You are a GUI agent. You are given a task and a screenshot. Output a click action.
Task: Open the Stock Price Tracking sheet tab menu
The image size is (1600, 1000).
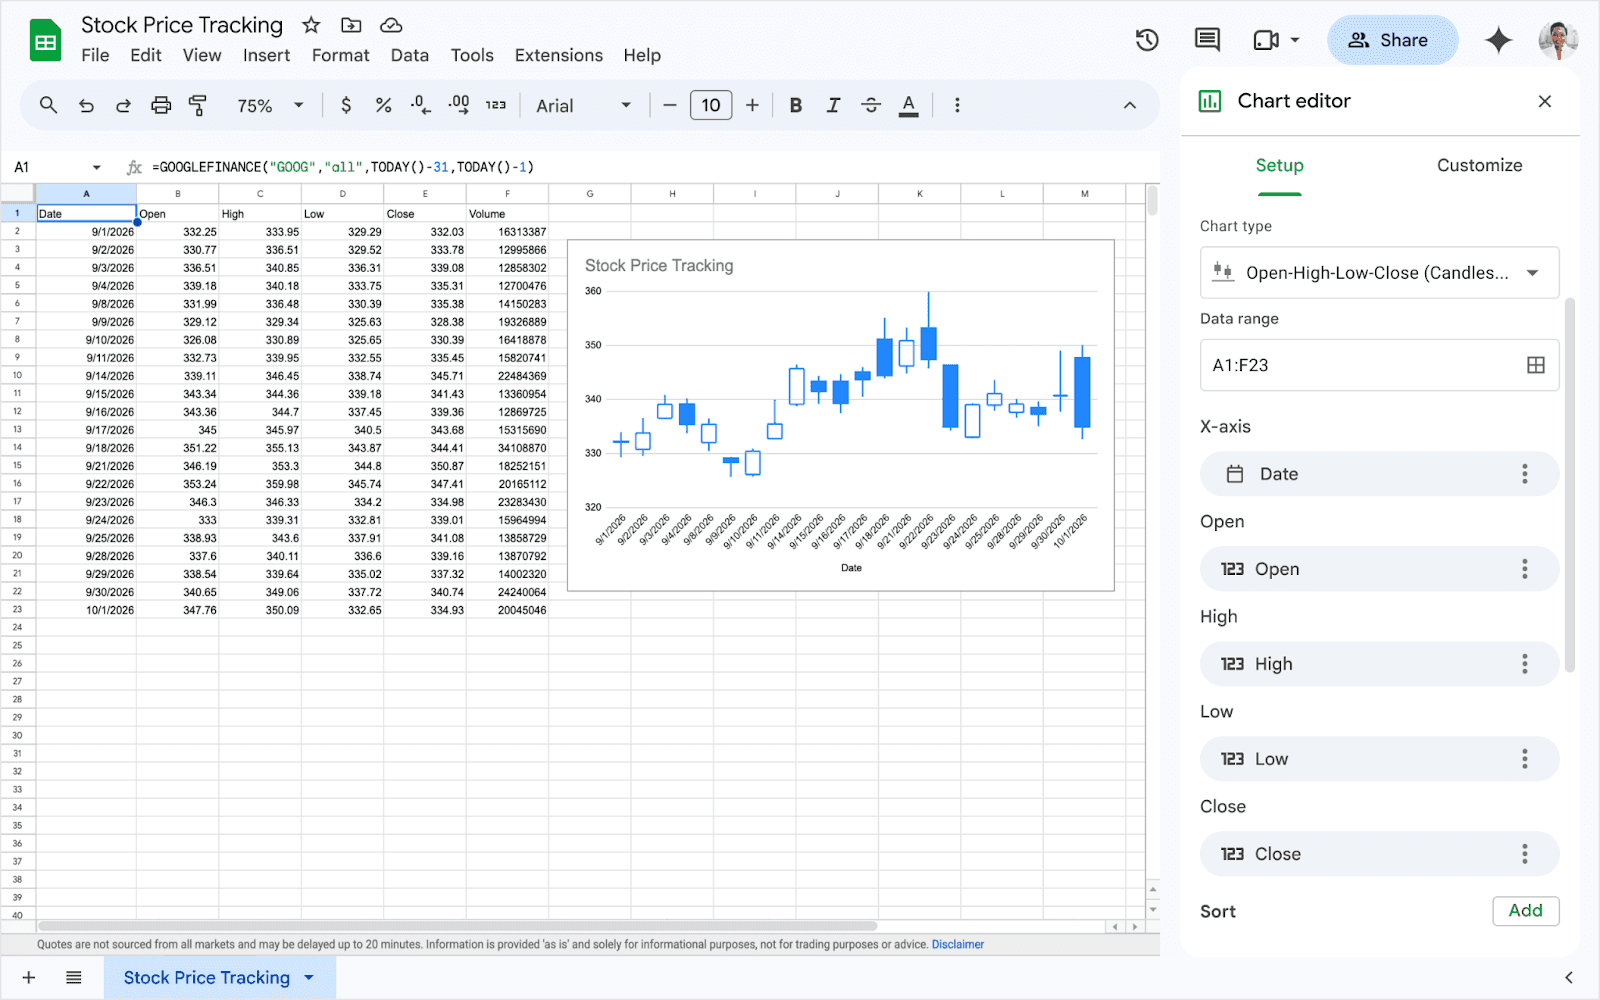coord(309,978)
